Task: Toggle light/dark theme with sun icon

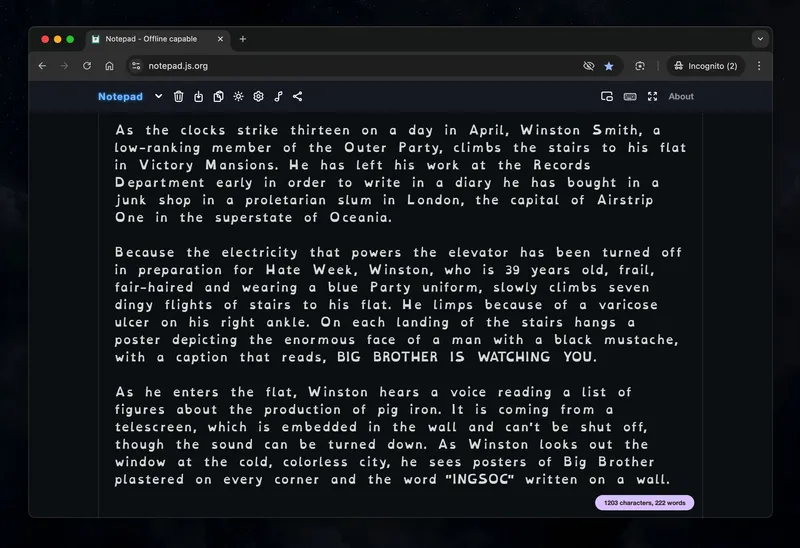Action: [238, 97]
